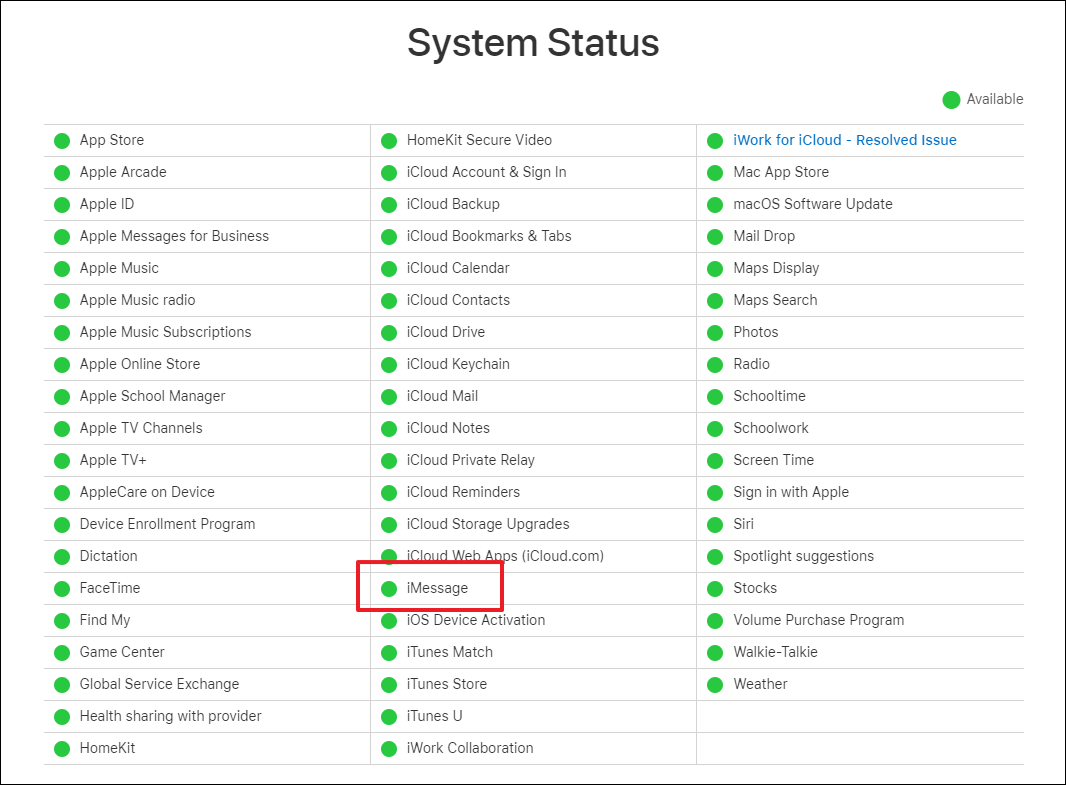This screenshot has height=785, width=1066.
Task: Select the iCloud Reminders text
Action: click(x=463, y=492)
